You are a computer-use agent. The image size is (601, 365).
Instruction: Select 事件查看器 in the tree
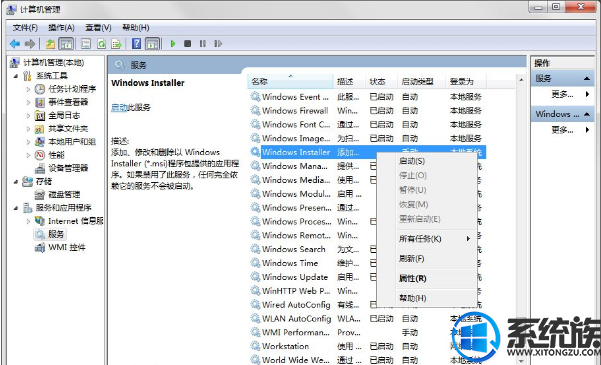tap(68, 102)
